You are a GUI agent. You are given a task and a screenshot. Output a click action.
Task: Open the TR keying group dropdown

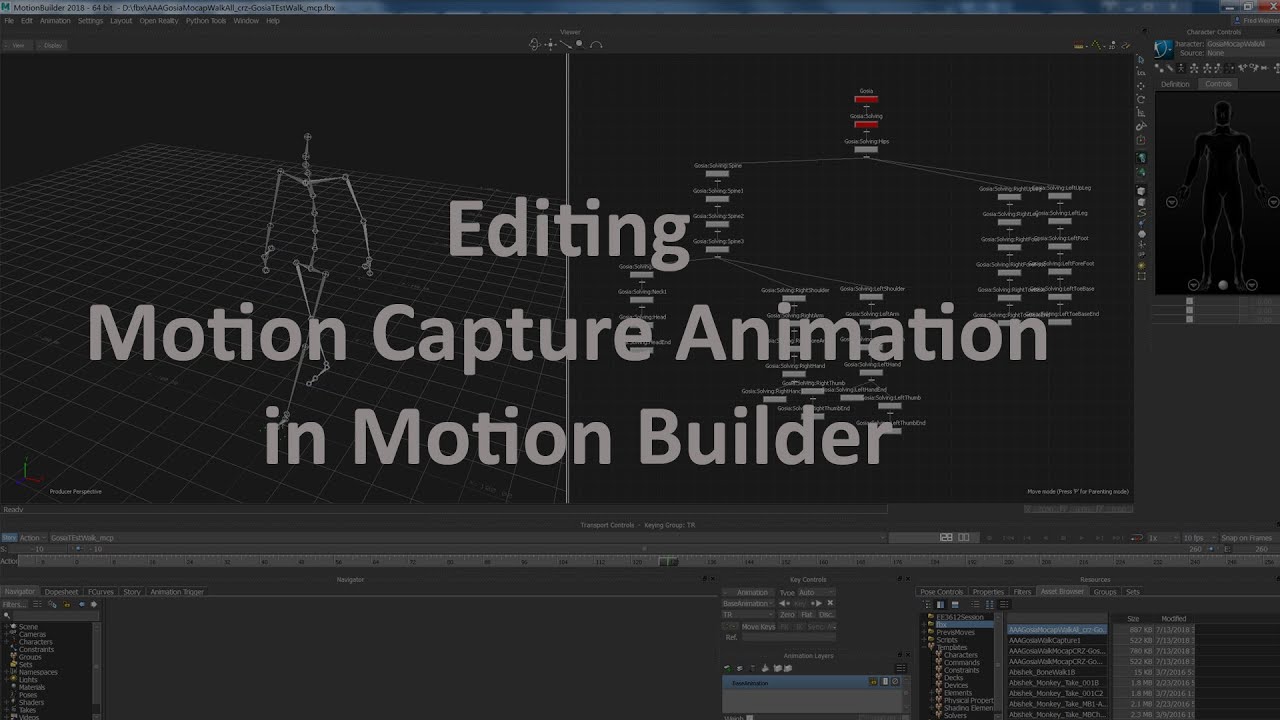pos(748,615)
